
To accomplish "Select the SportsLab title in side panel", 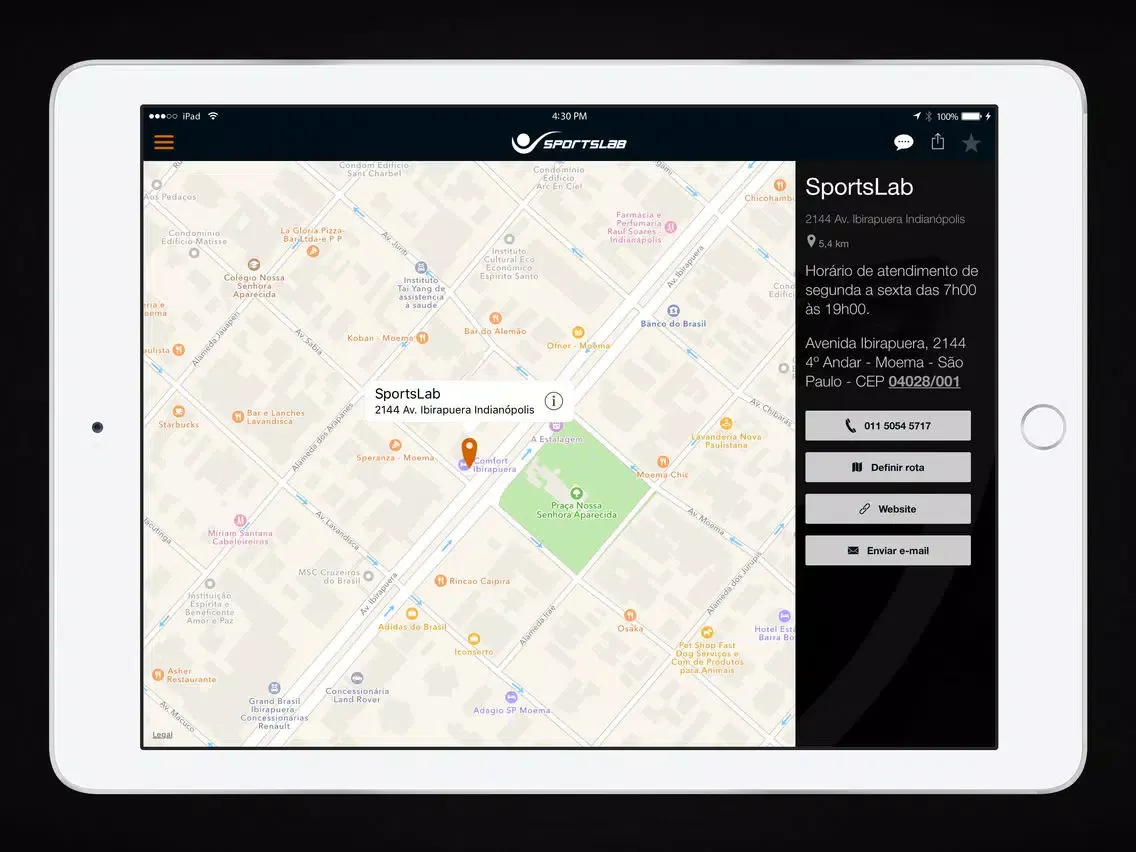I will 859,187.
